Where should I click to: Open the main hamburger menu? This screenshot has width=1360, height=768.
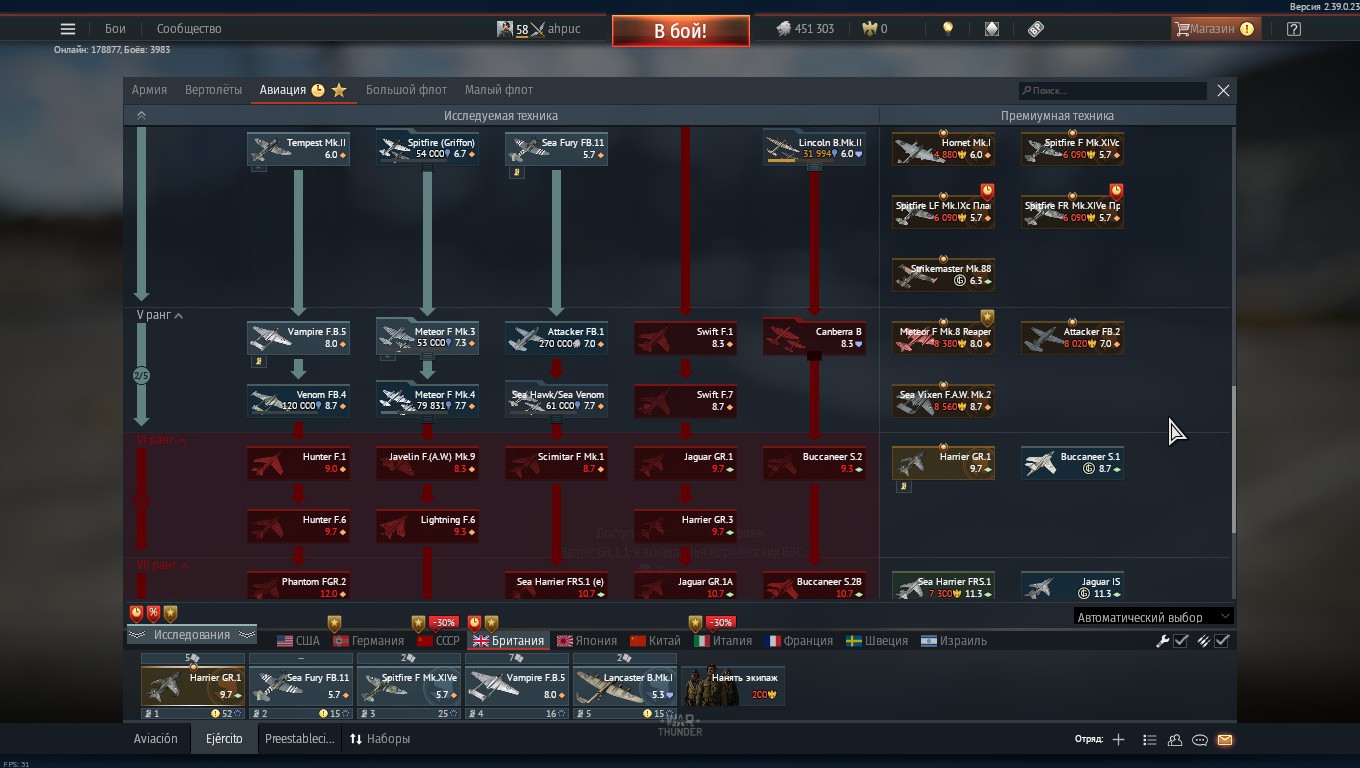tap(68, 29)
